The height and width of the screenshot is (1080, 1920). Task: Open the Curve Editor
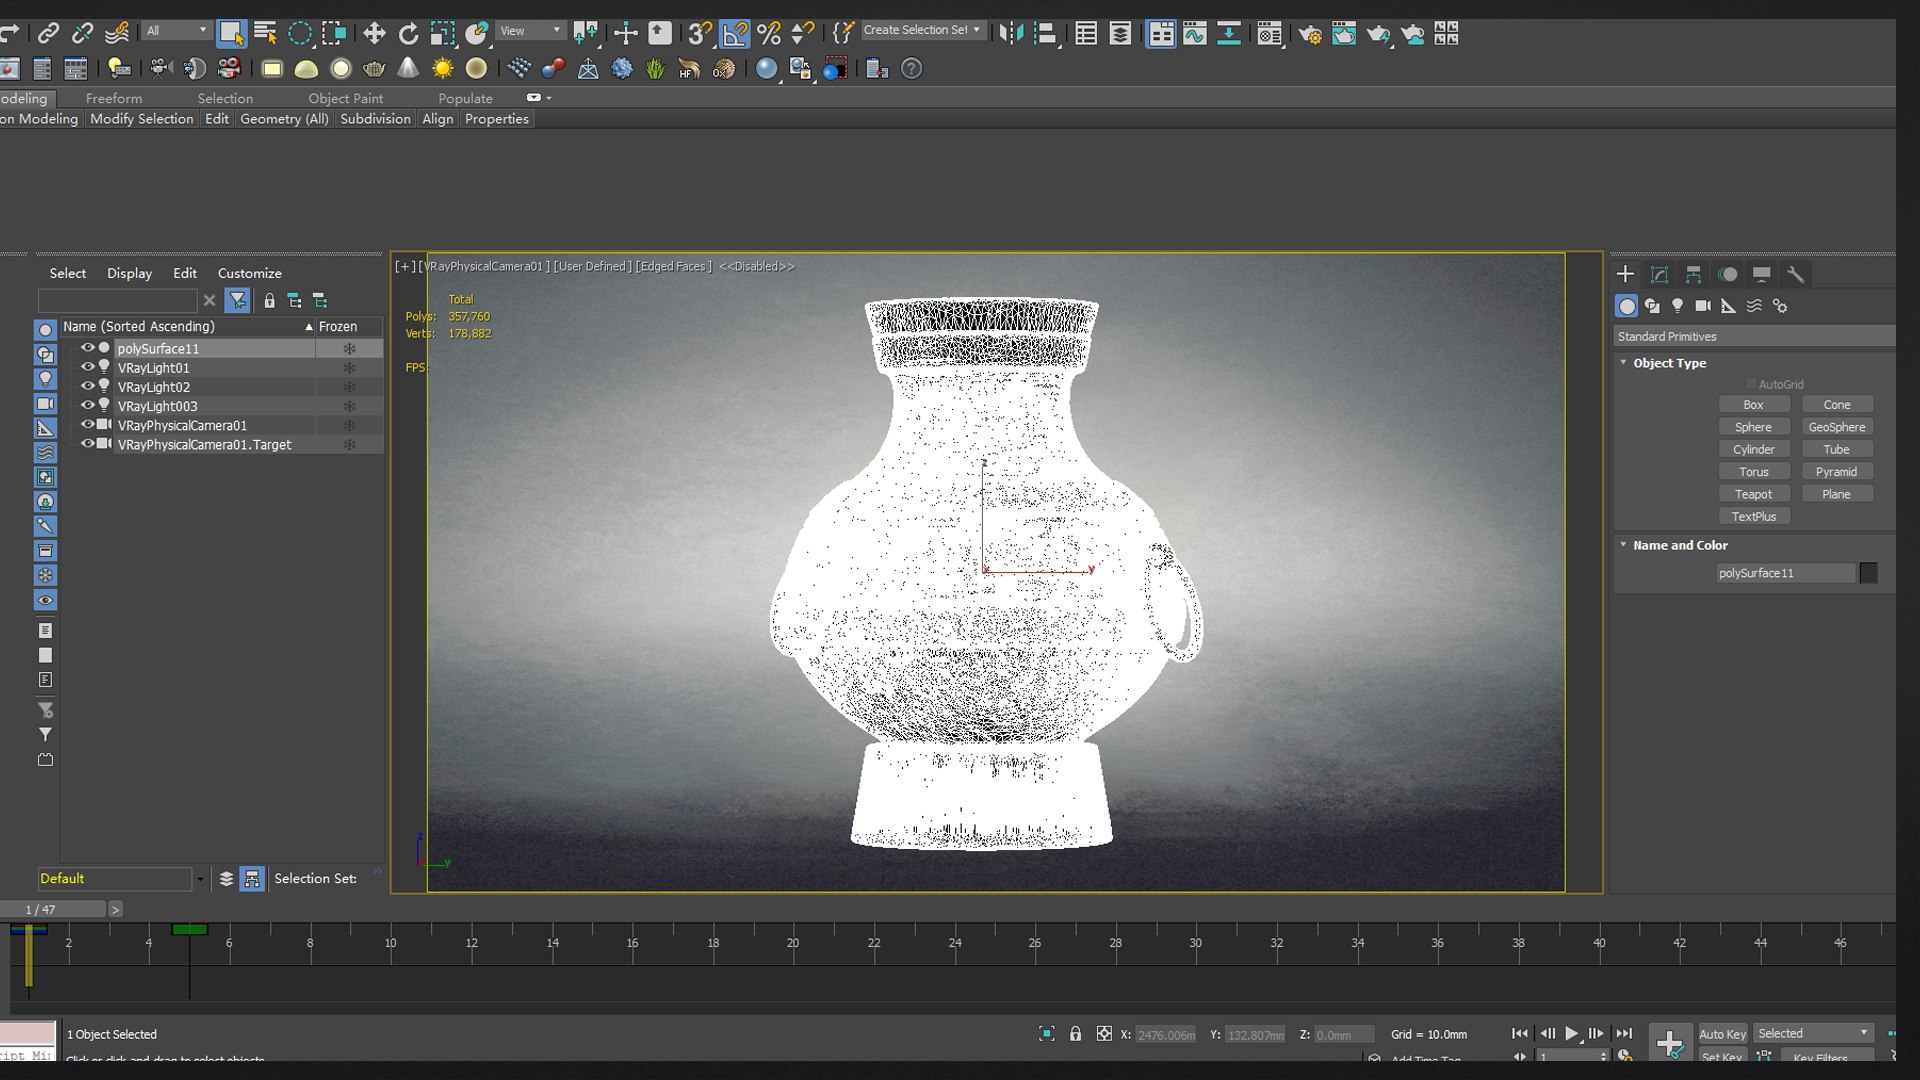click(x=1195, y=34)
